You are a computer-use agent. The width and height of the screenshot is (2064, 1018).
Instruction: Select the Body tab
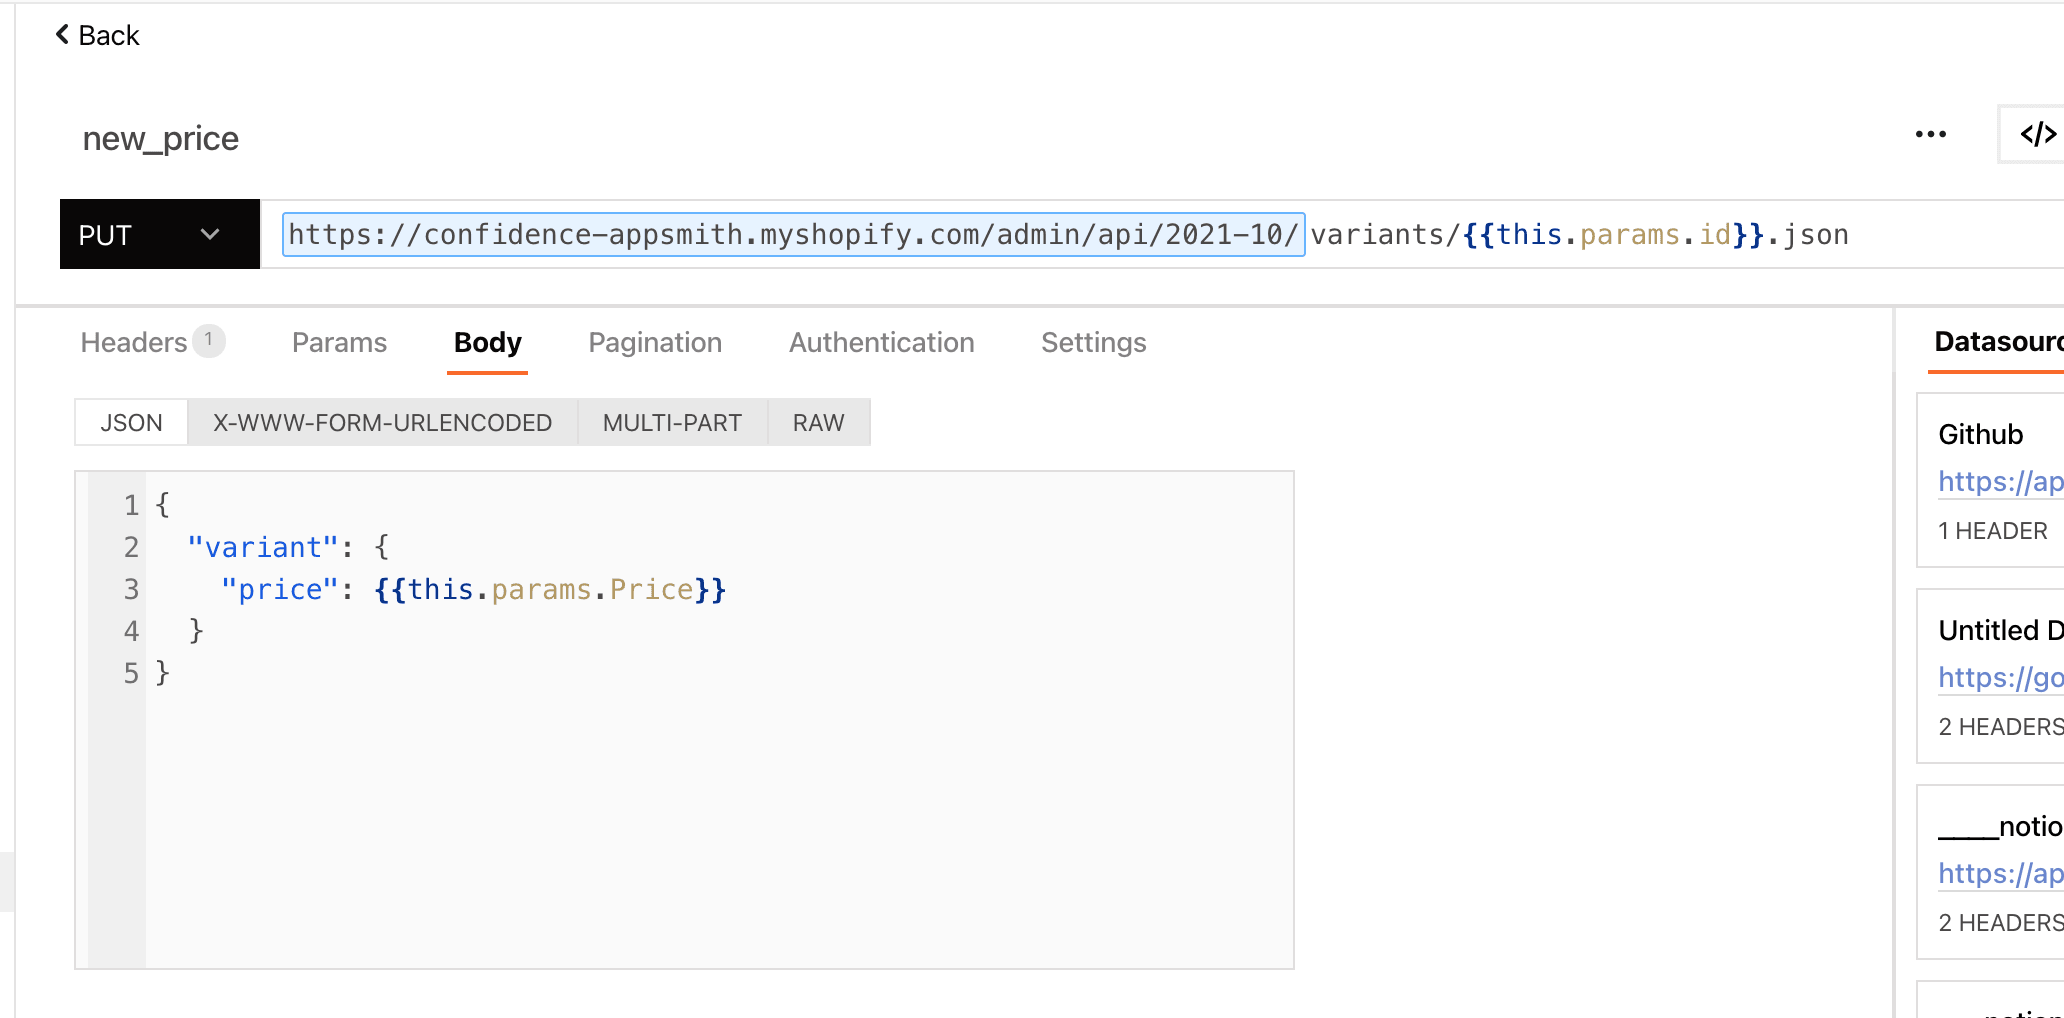coord(487,342)
